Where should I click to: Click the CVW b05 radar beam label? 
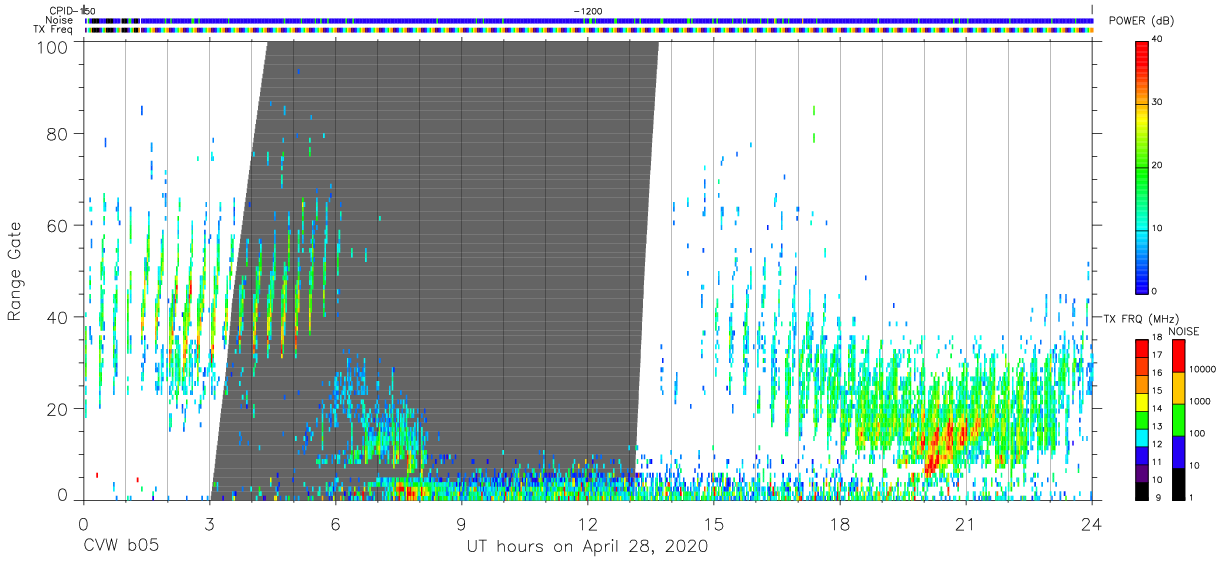coord(121,547)
